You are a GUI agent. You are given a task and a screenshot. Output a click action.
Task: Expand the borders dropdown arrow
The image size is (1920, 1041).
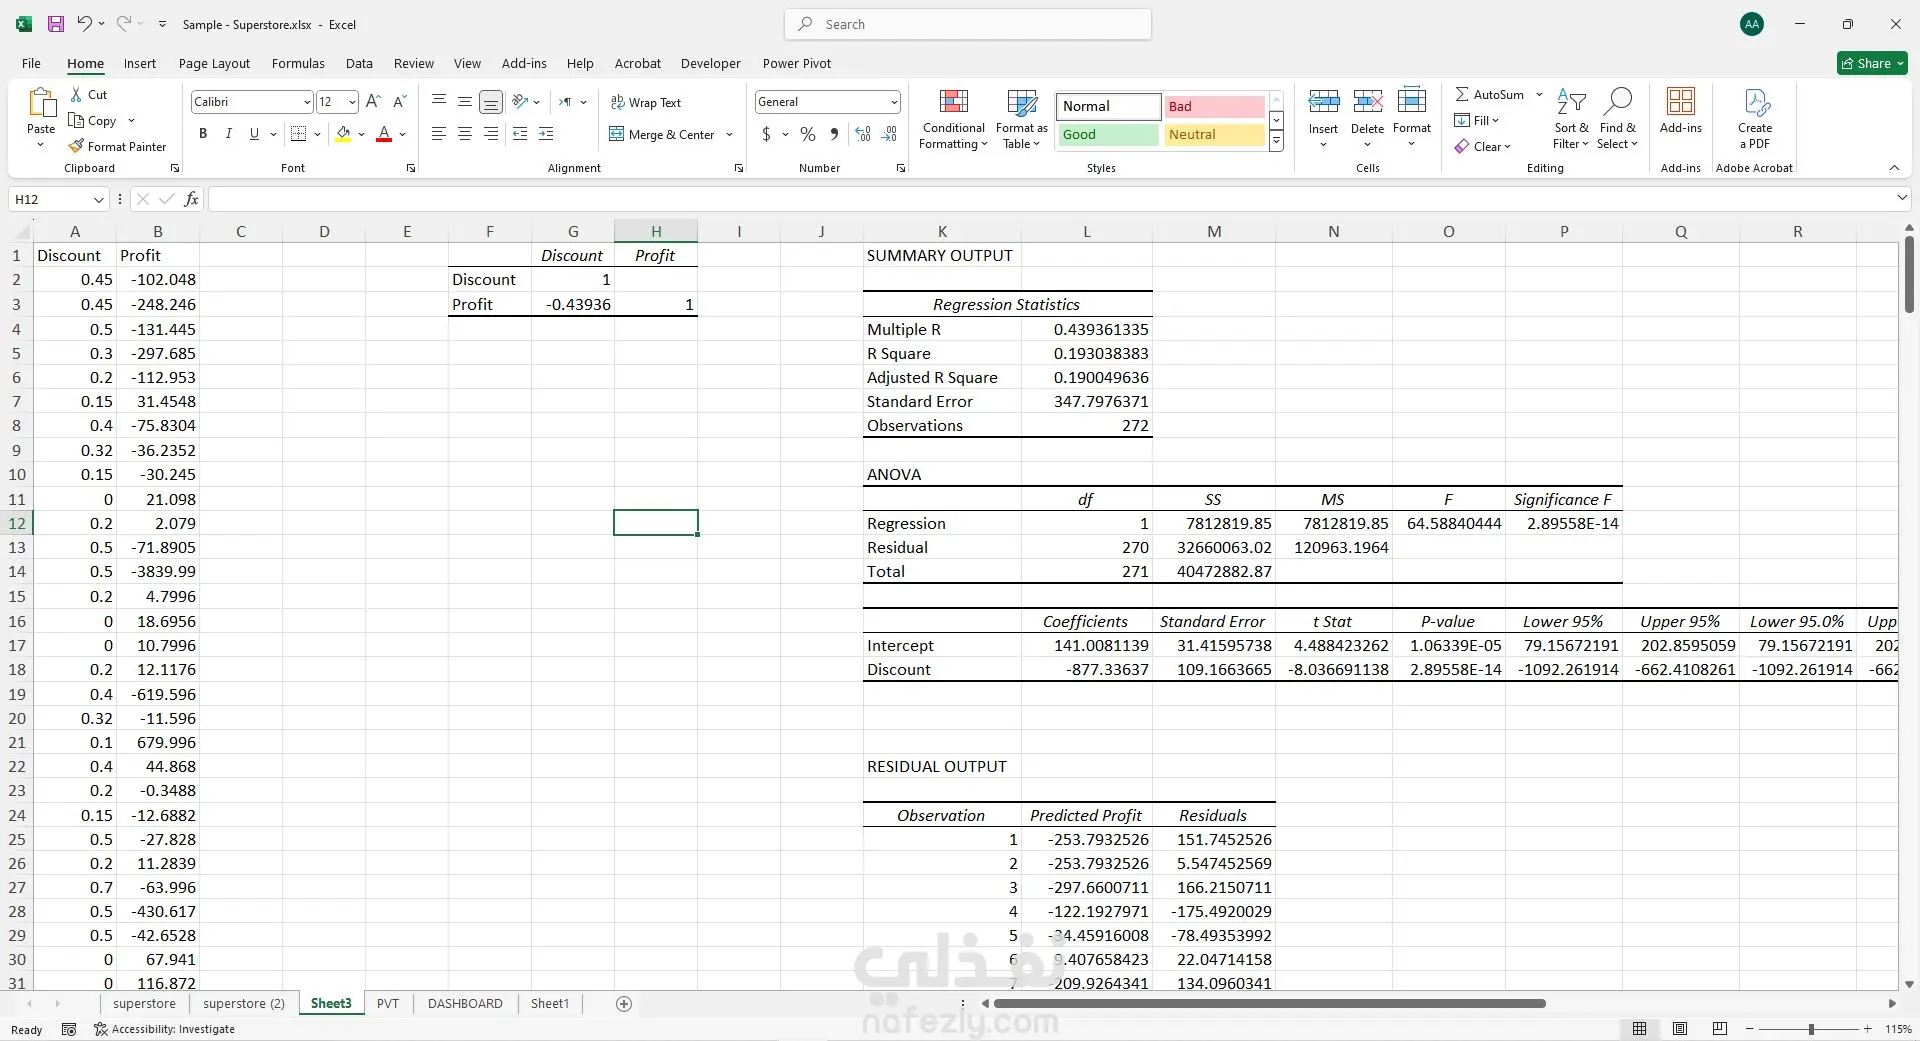(x=317, y=133)
